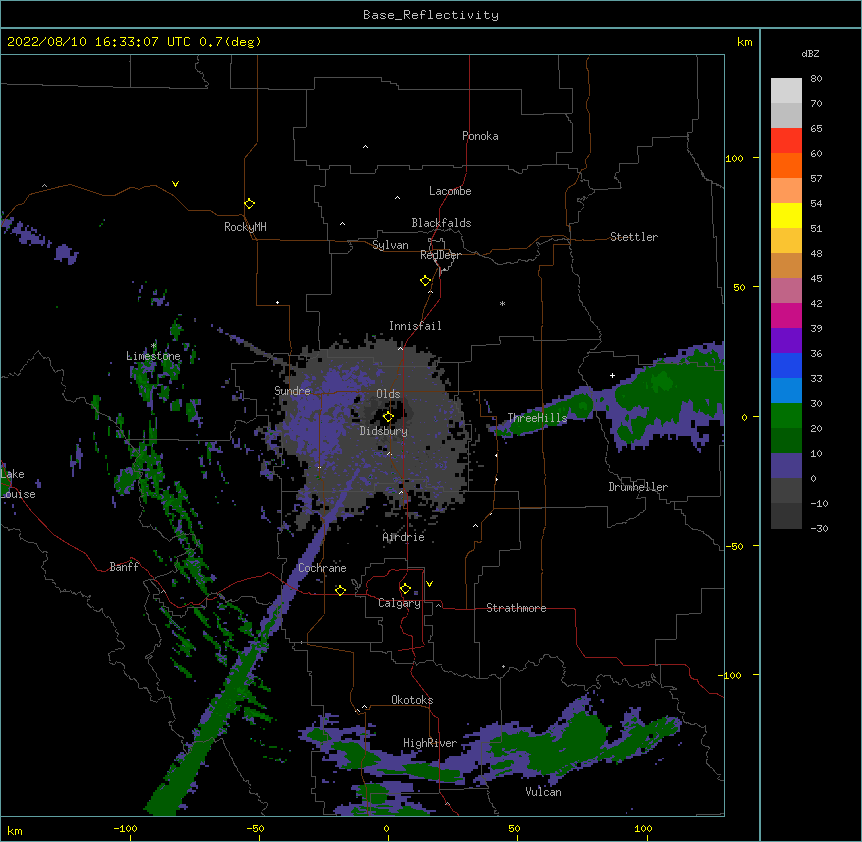Click the magenta 39 dBZ legend swatch
Screen dimensions: 862x842
point(786,315)
